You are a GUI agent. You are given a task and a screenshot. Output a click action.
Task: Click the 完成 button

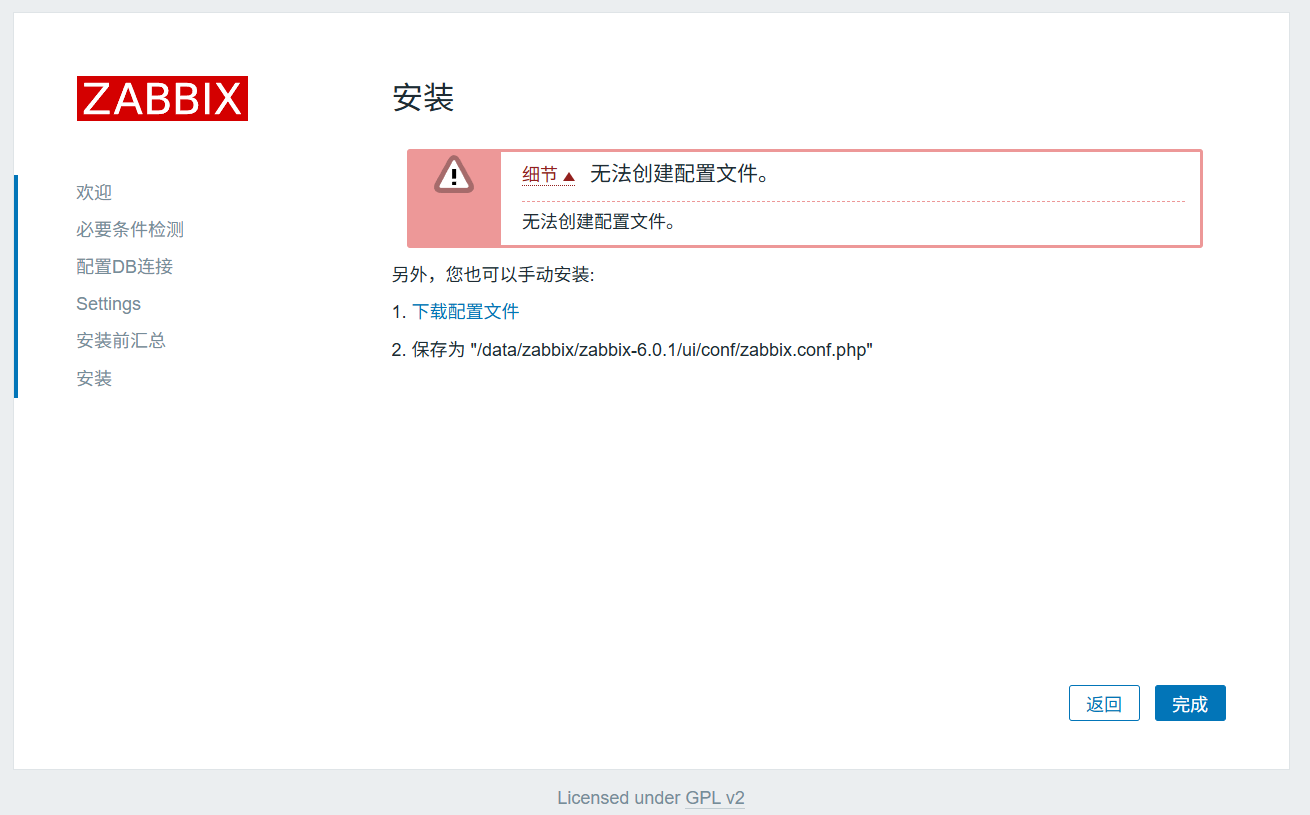(x=1190, y=703)
